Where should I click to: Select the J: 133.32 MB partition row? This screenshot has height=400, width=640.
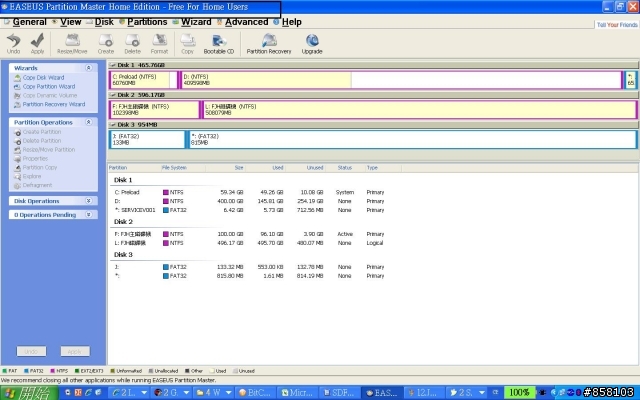coord(250,267)
